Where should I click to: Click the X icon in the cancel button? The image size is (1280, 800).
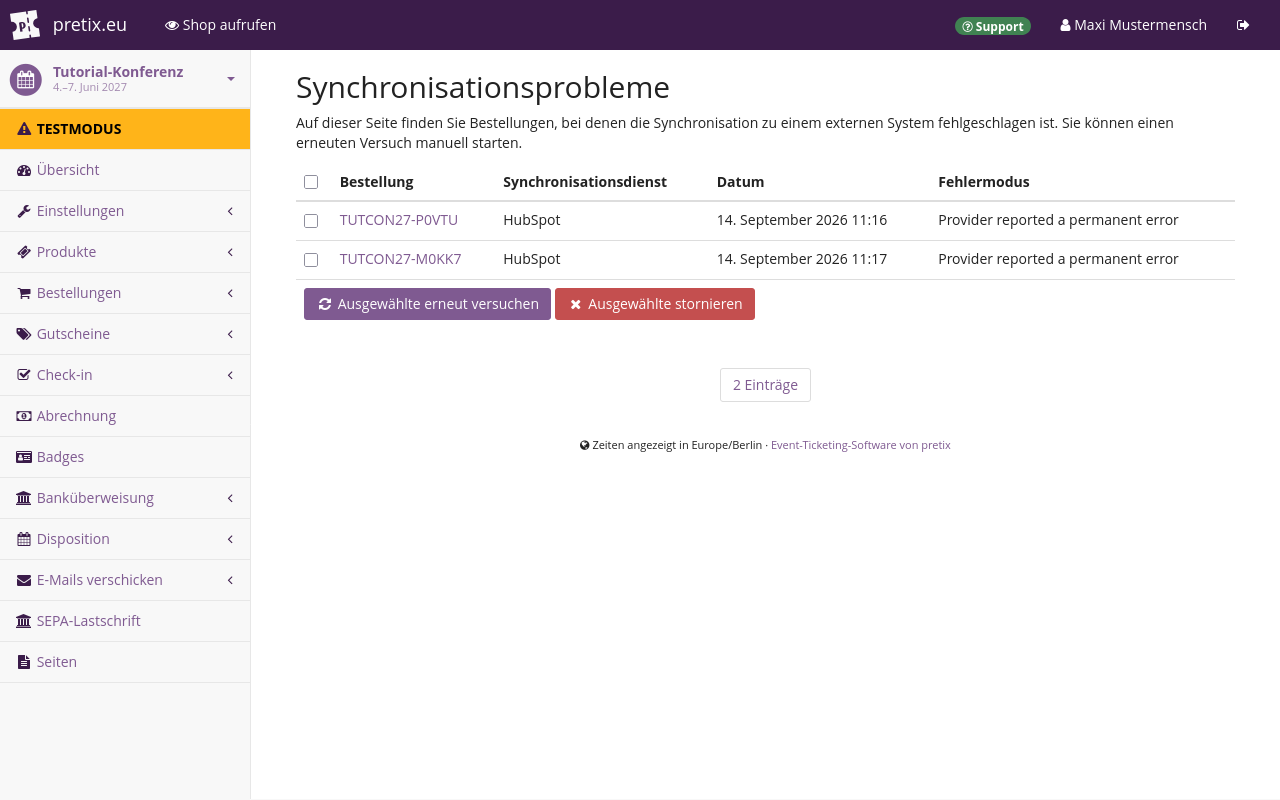tap(576, 304)
